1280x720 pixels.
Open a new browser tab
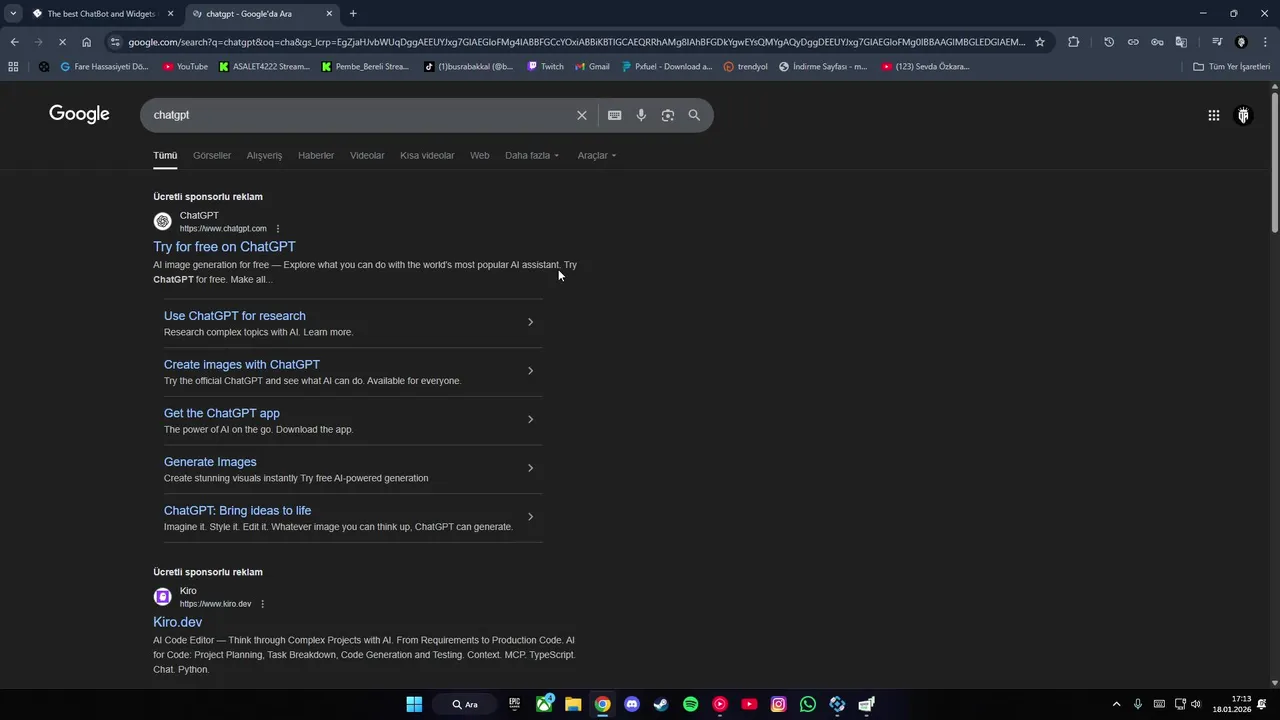tap(353, 13)
